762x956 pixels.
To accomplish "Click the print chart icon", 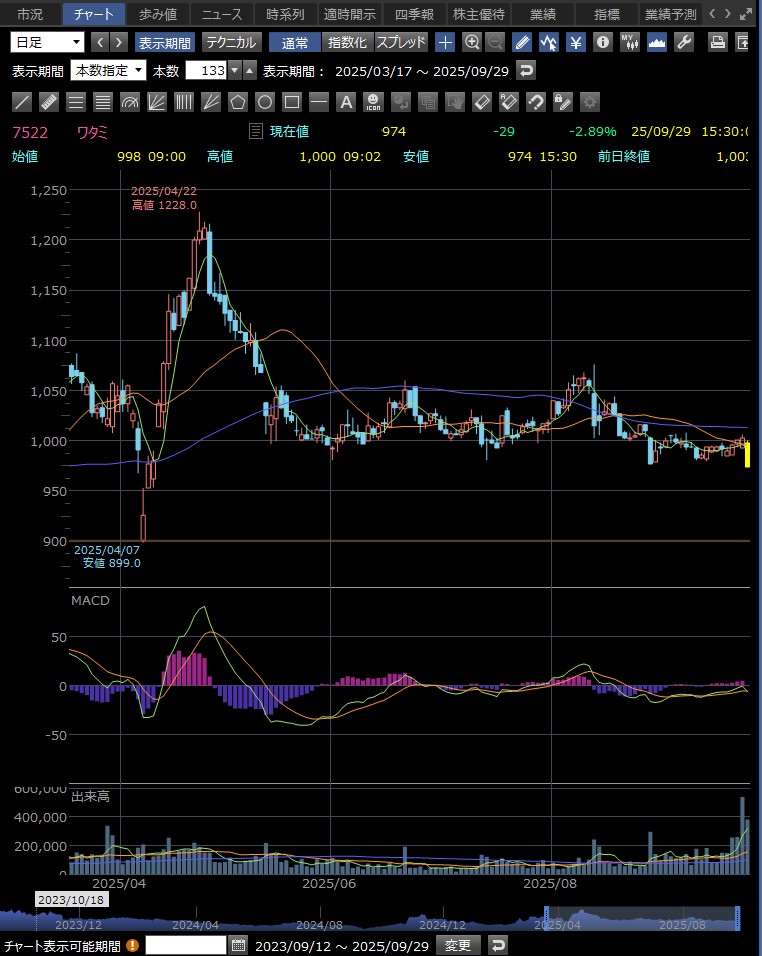I will point(717,42).
